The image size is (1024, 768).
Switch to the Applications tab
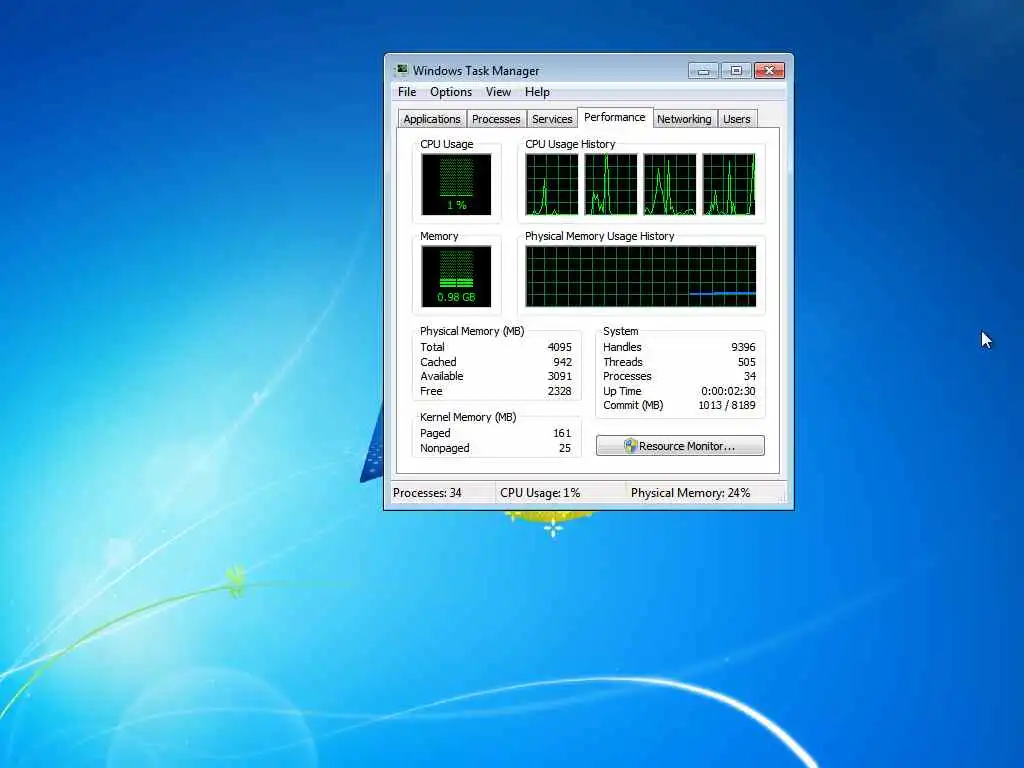coord(432,119)
